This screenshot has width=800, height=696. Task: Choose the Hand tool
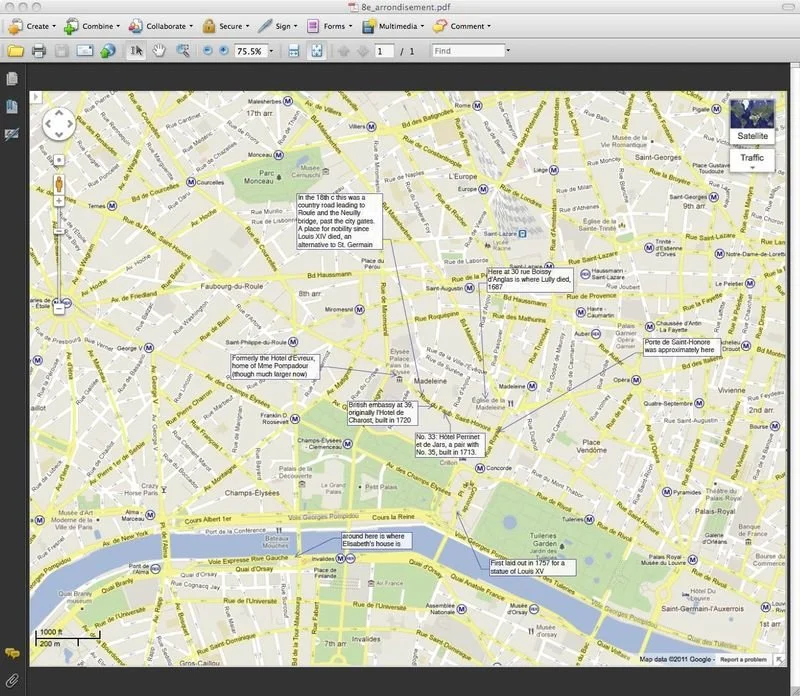click(x=159, y=51)
